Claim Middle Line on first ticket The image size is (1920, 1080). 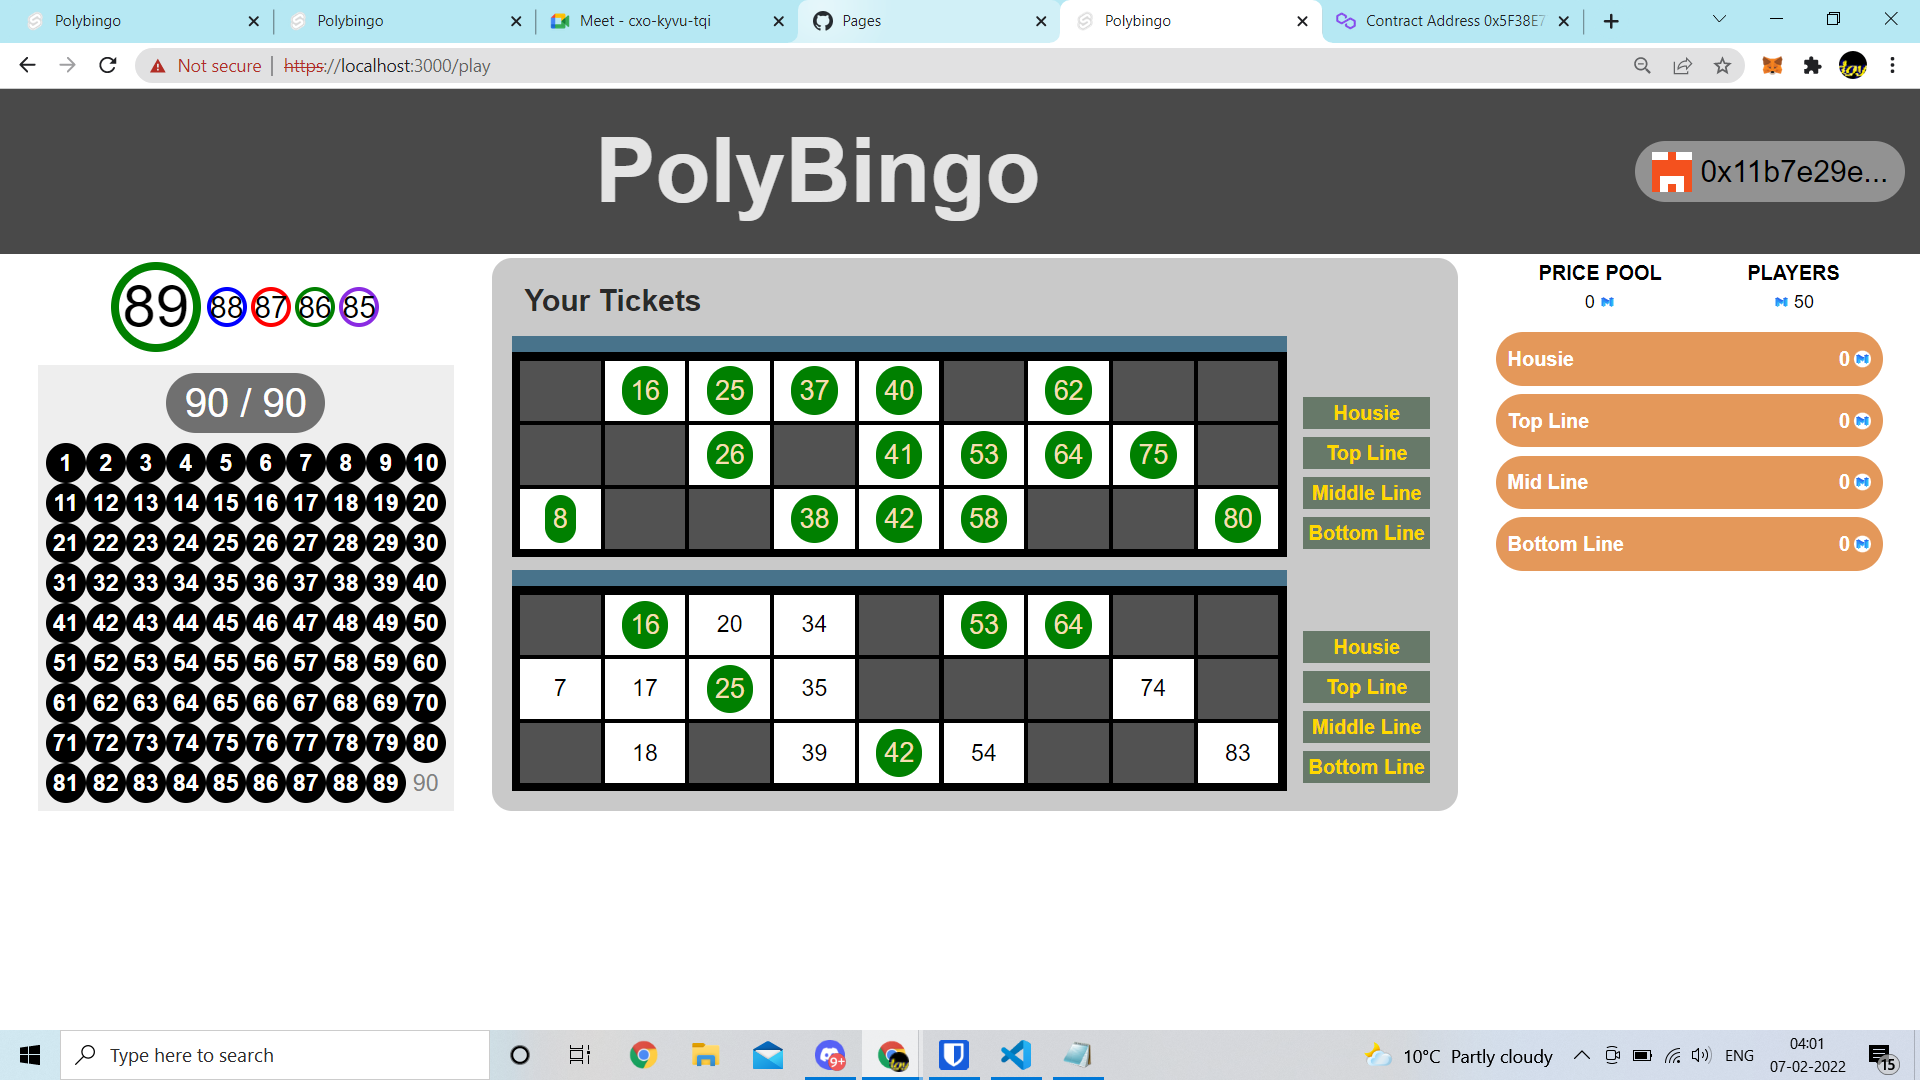[1366, 493]
